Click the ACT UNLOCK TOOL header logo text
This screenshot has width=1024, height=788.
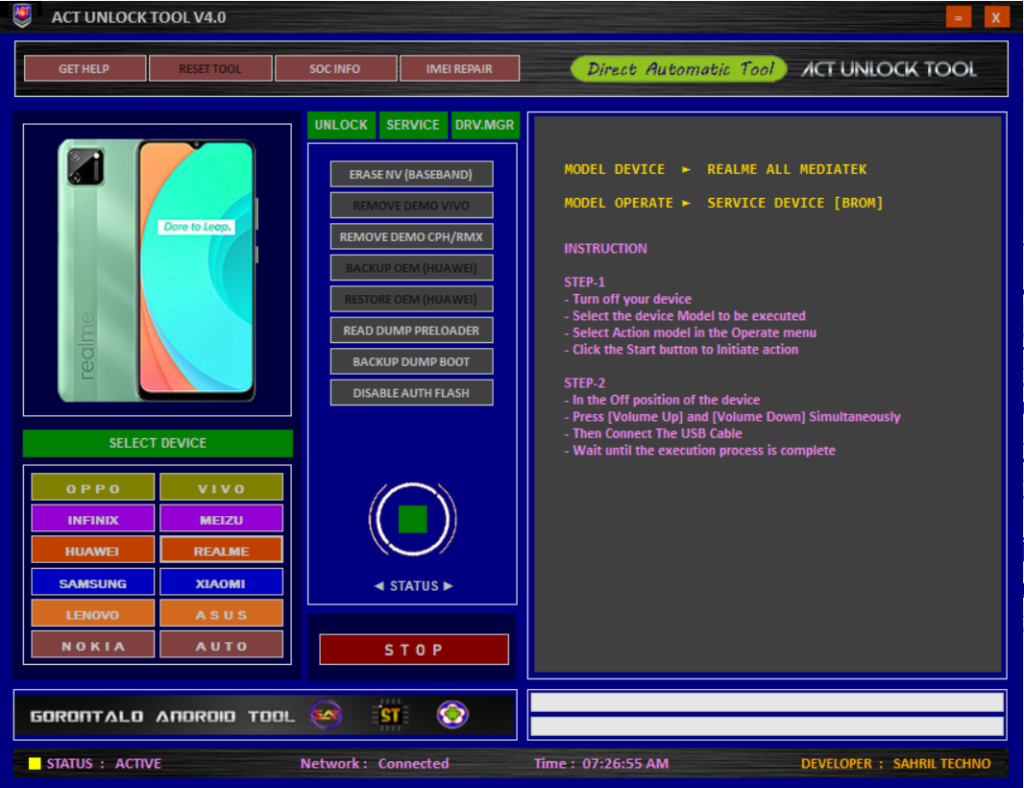[x=889, y=69]
